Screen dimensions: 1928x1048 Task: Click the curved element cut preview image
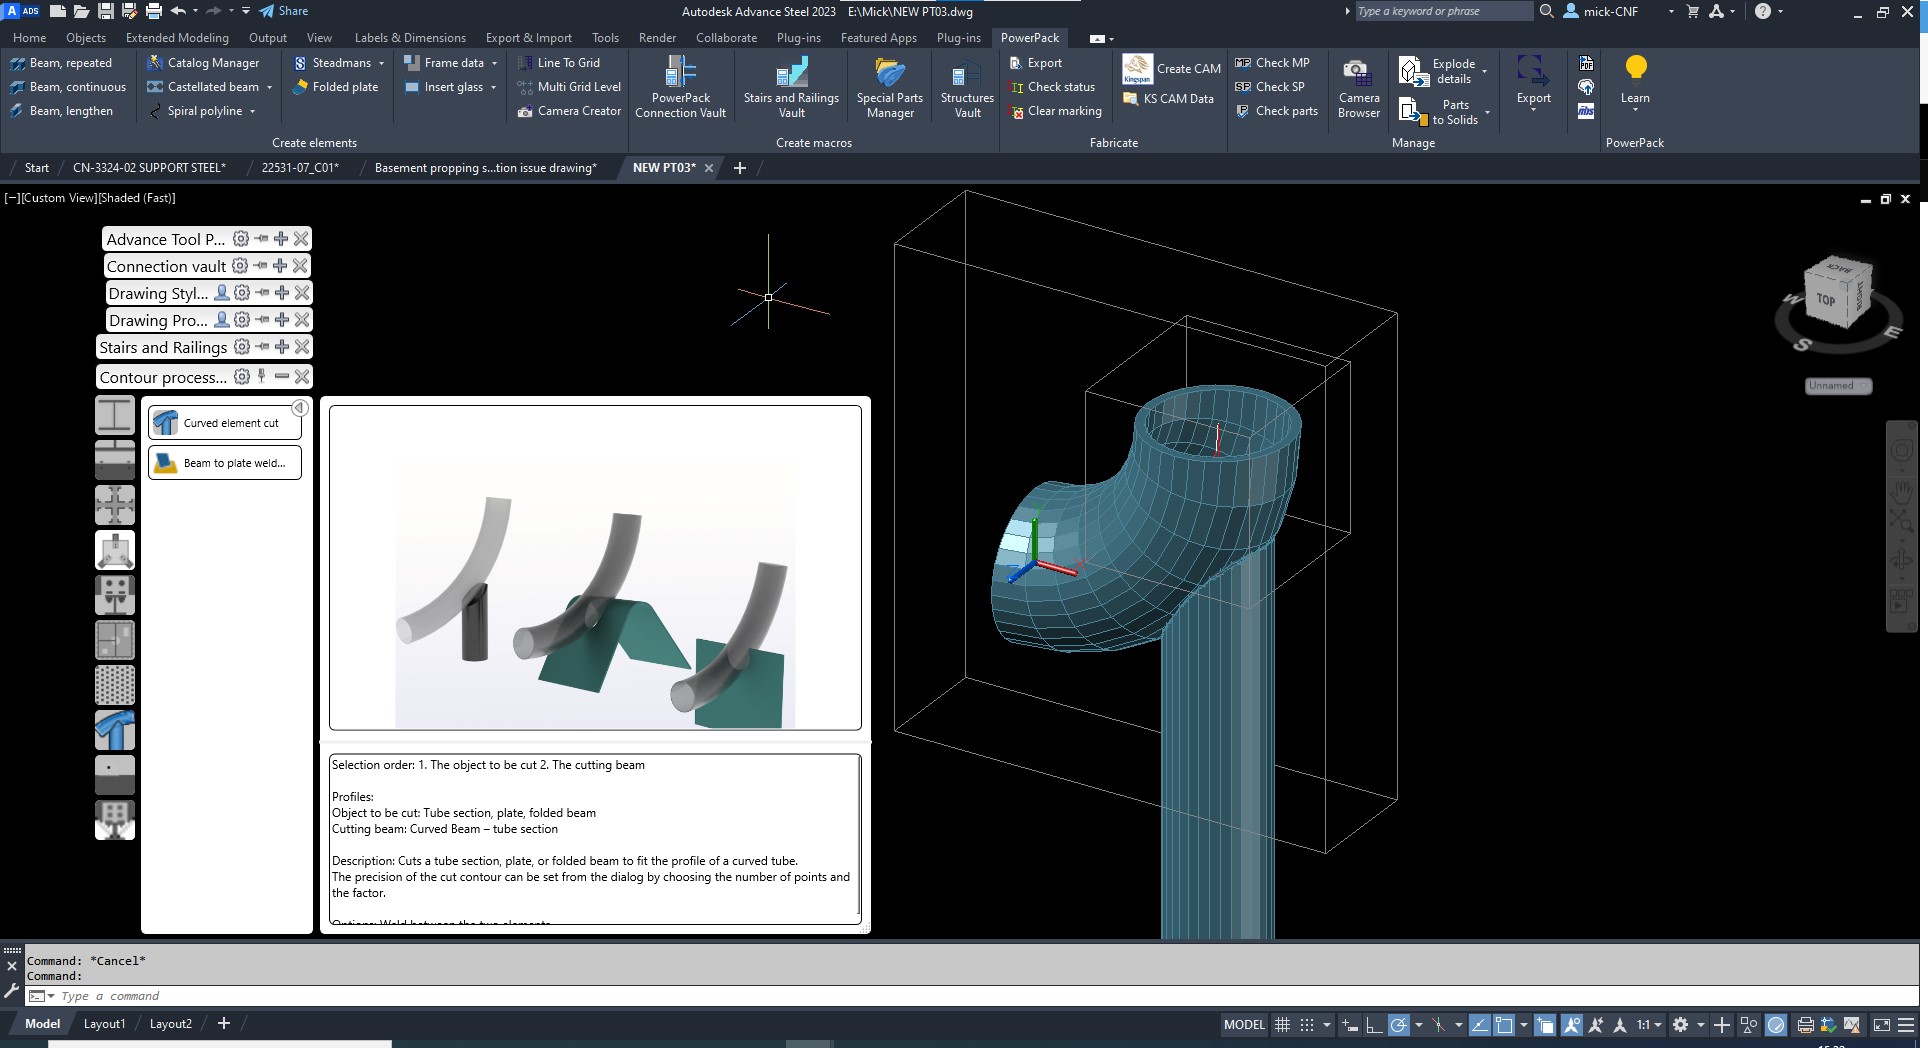click(595, 568)
